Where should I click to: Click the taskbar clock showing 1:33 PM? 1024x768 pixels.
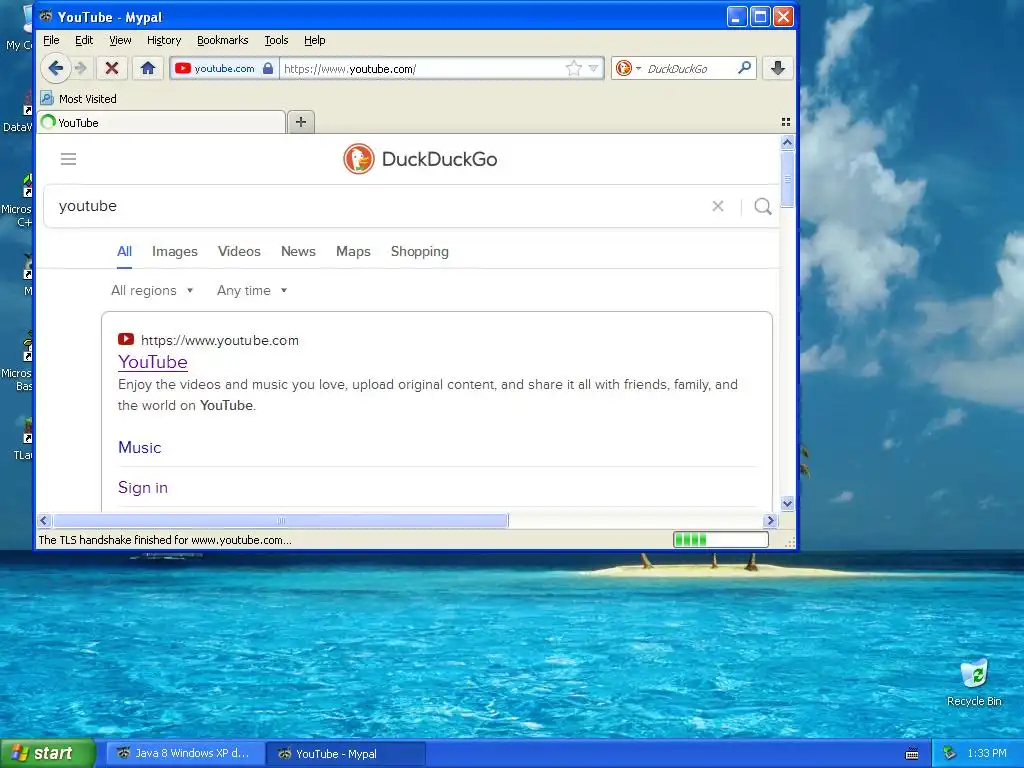coord(987,753)
